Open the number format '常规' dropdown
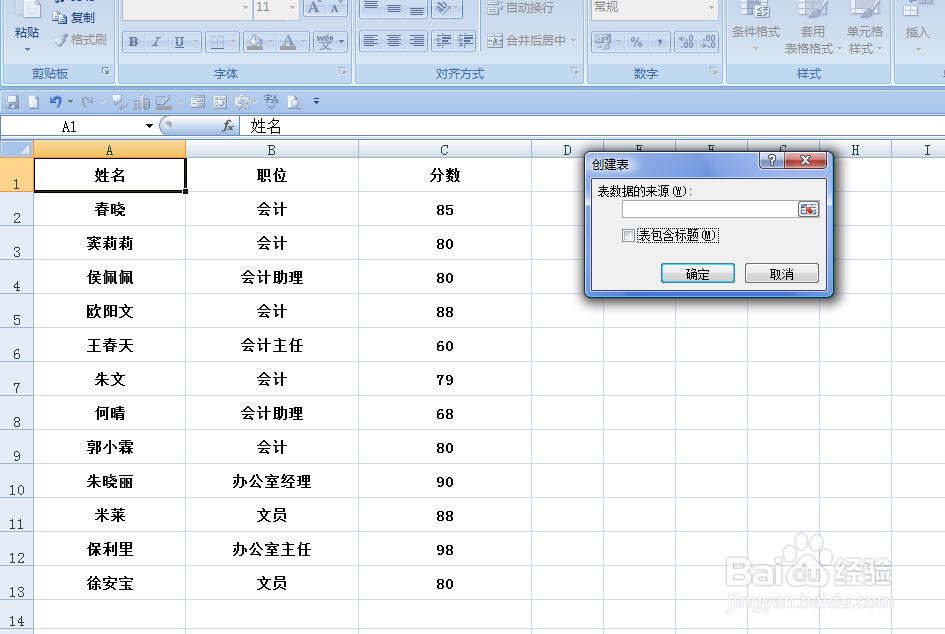The image size is (945, 634). [x=711, y=7]
